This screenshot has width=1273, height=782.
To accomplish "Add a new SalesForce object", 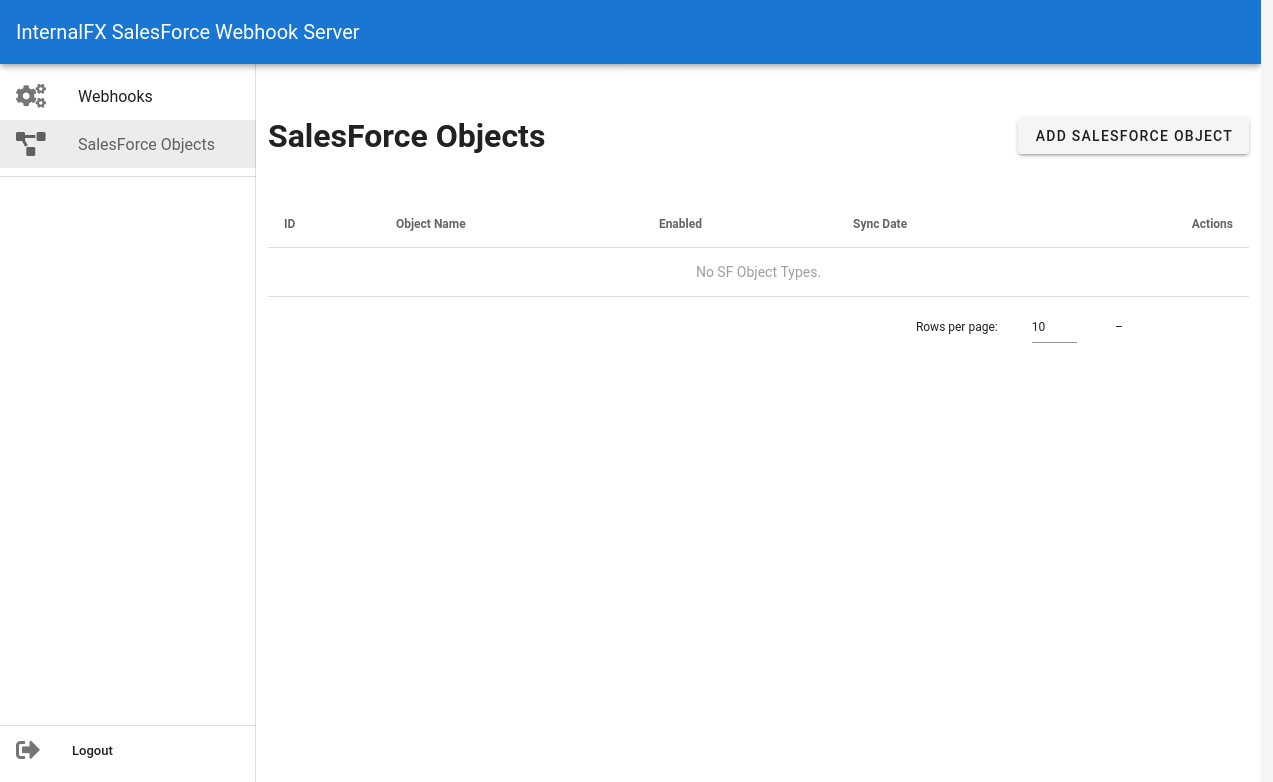I will point(1133,136).
